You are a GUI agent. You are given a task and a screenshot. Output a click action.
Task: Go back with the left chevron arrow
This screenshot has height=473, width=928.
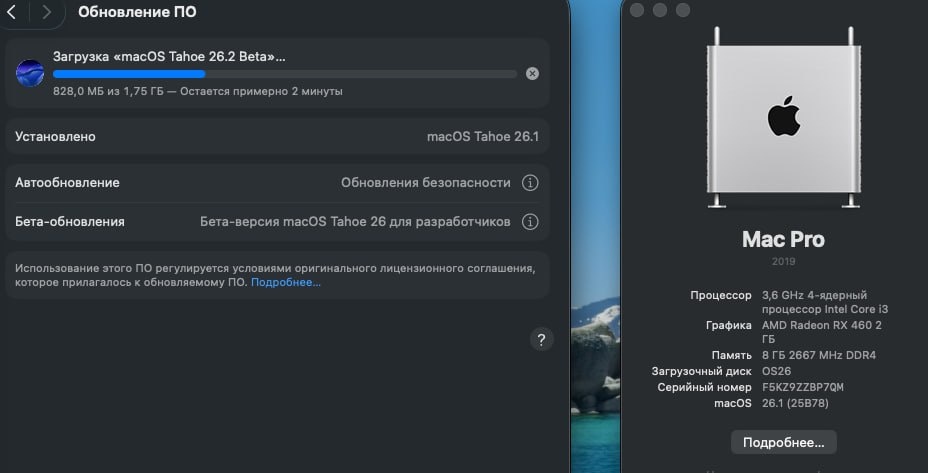pos(11,11)
